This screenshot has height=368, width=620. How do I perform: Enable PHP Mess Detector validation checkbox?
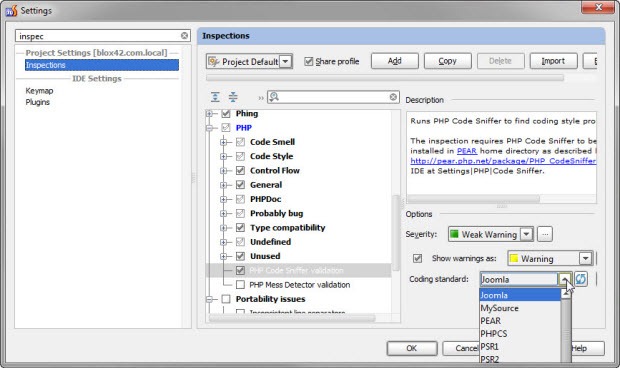coord(240,285)
